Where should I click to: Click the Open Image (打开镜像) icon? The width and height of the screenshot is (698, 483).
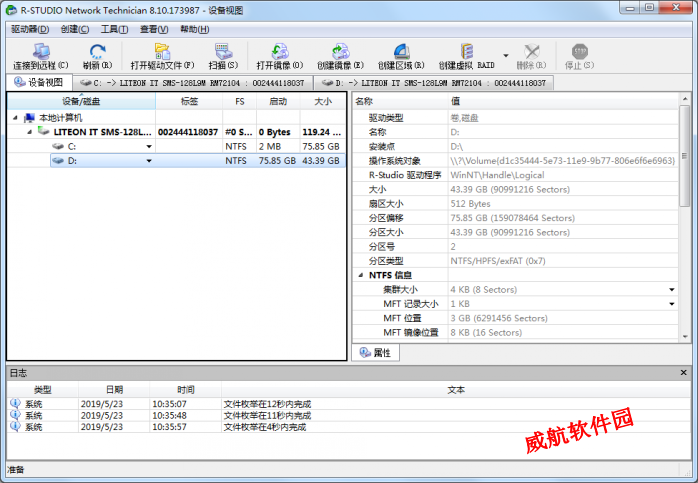click(x=280, y=52)
